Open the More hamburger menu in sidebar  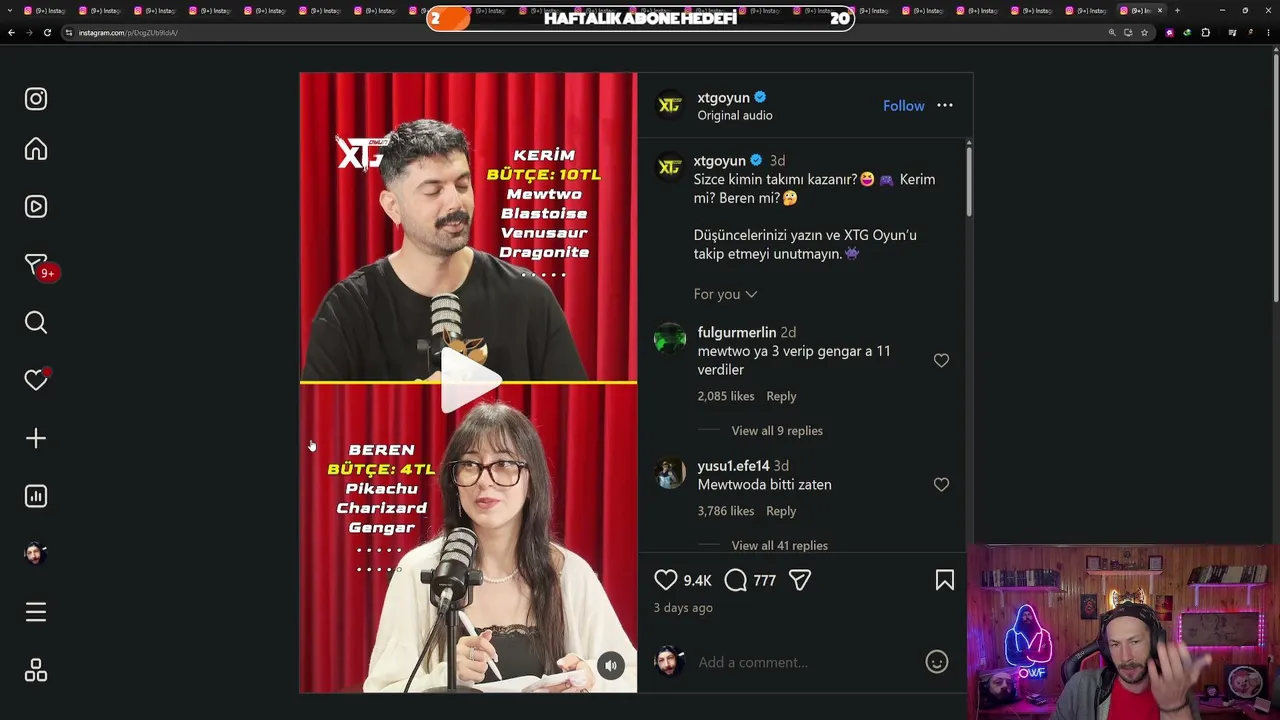click(x=36, y=612)
